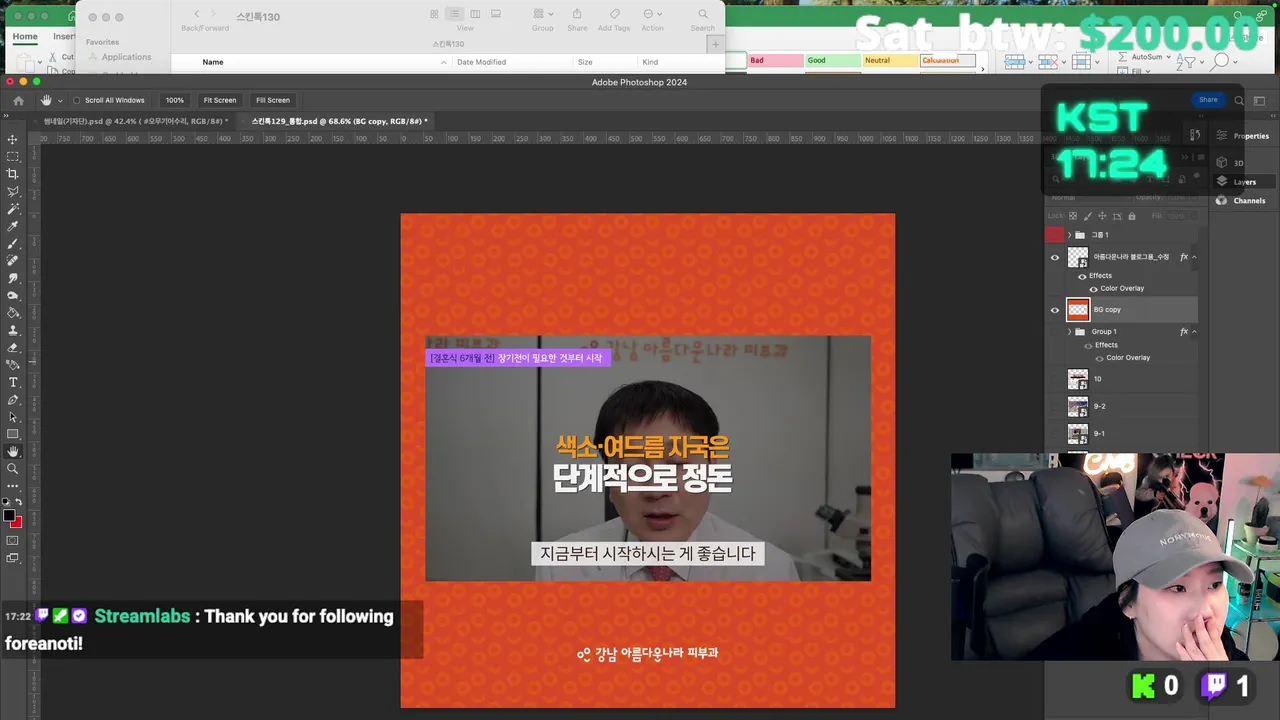Viewport: 1280px width, 720px height.
Task: Click the 100% zoom button
Action: (175, 100)
